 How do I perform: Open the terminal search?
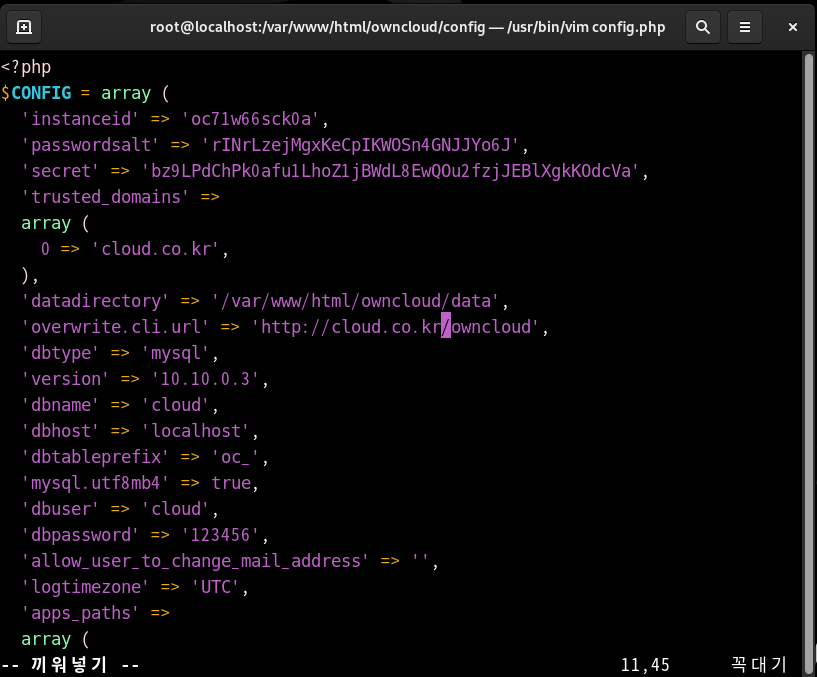(x=703, y=27)
